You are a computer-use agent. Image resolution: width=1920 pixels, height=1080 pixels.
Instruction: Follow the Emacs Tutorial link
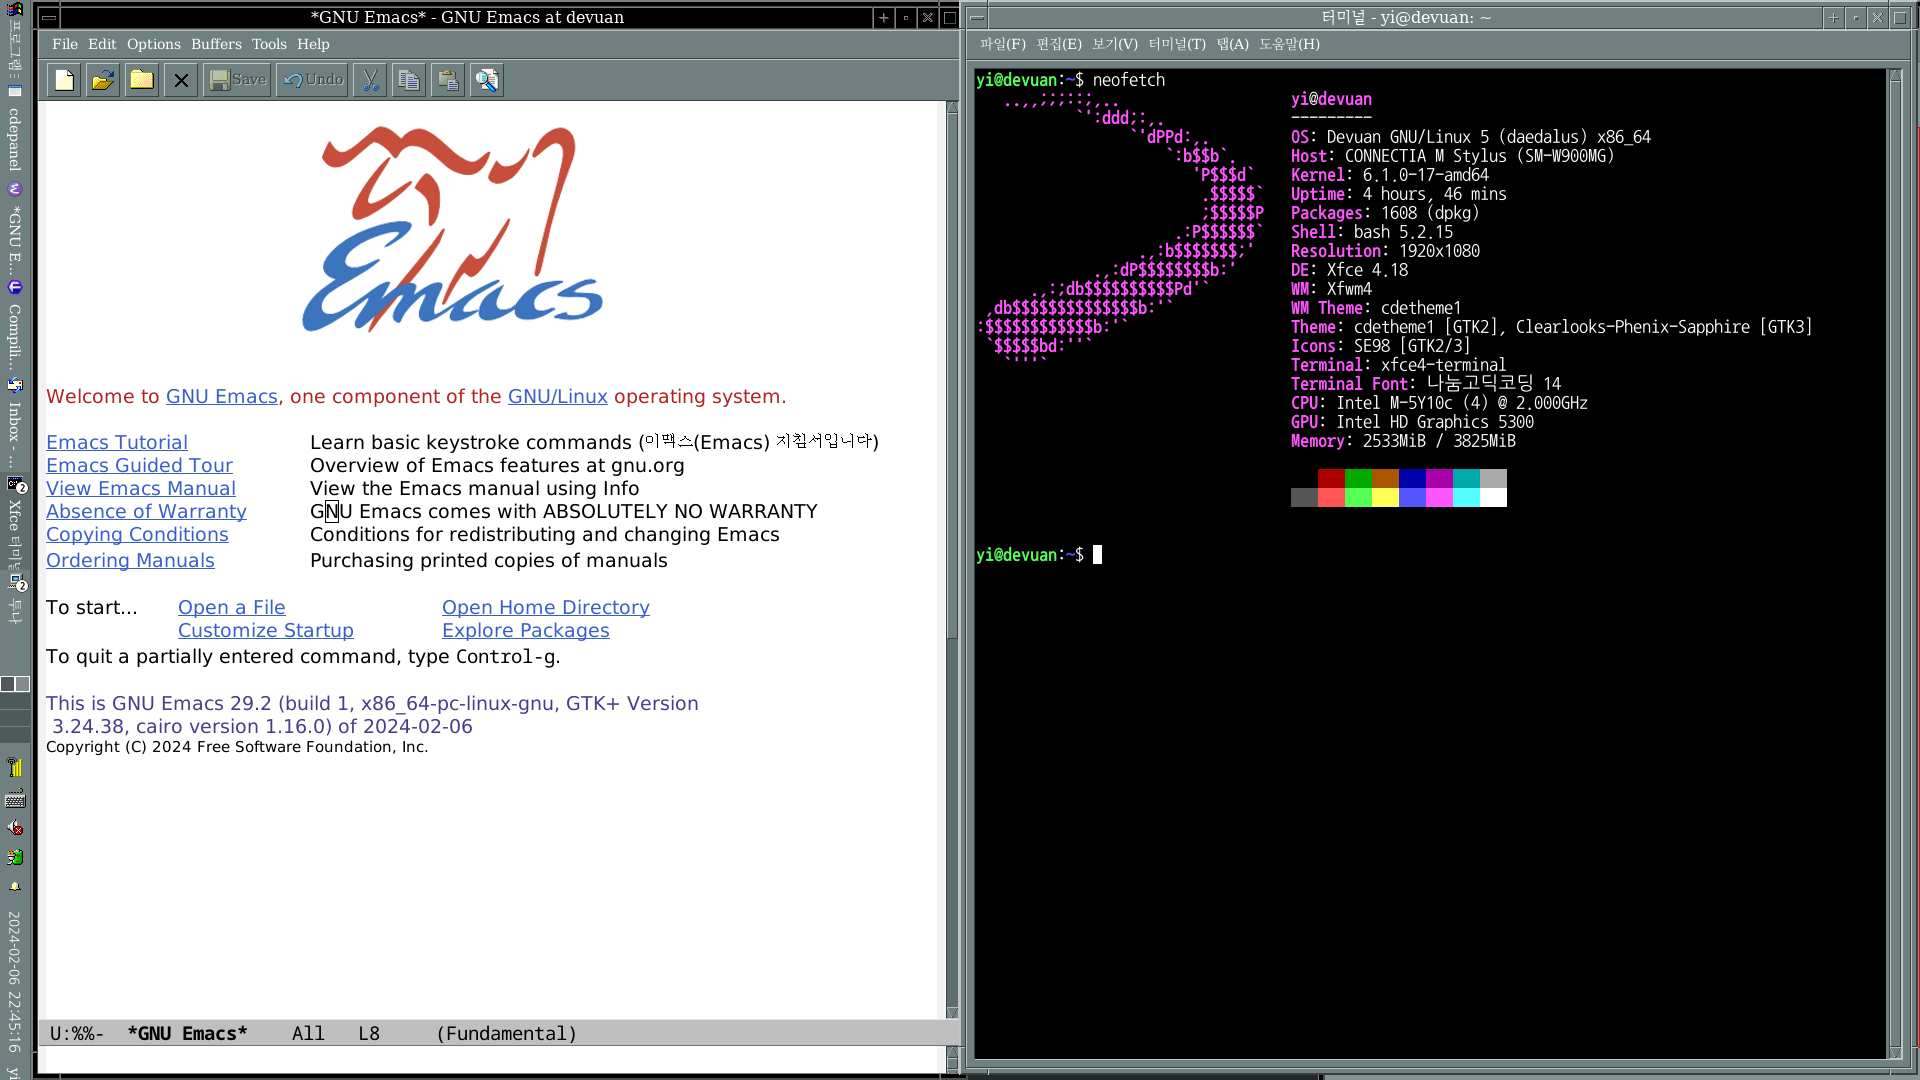[116, 442]
